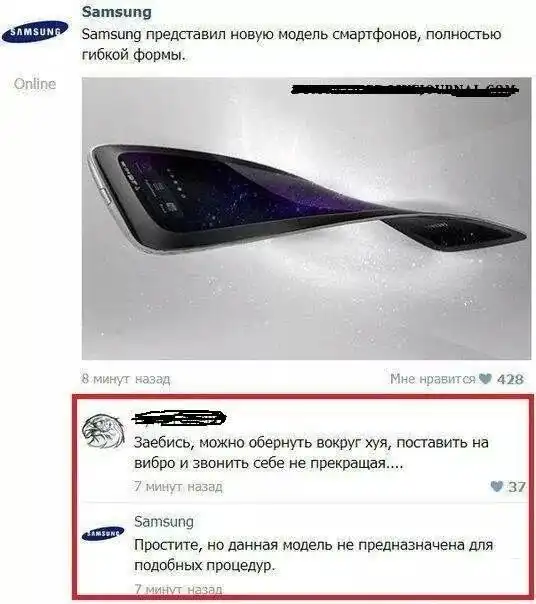Click the Samsung post text about flexible smartphones
The height and width of the screenshot is (604, 536).
[291, 45]
